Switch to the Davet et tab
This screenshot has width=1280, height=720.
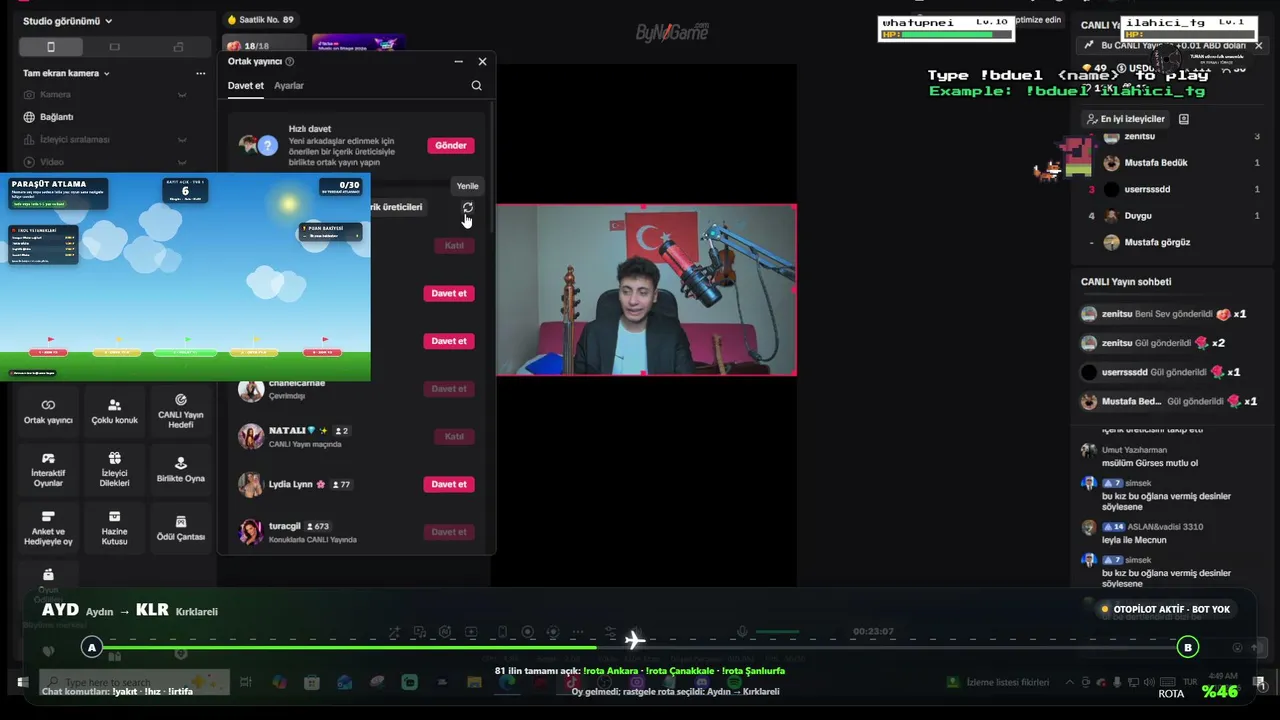click(x=246, y=86)
